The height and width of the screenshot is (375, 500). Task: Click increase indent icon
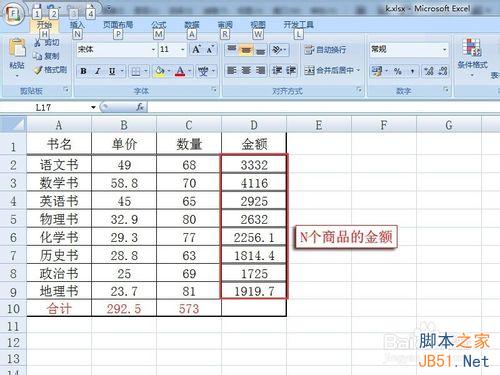tap(290, 70)
